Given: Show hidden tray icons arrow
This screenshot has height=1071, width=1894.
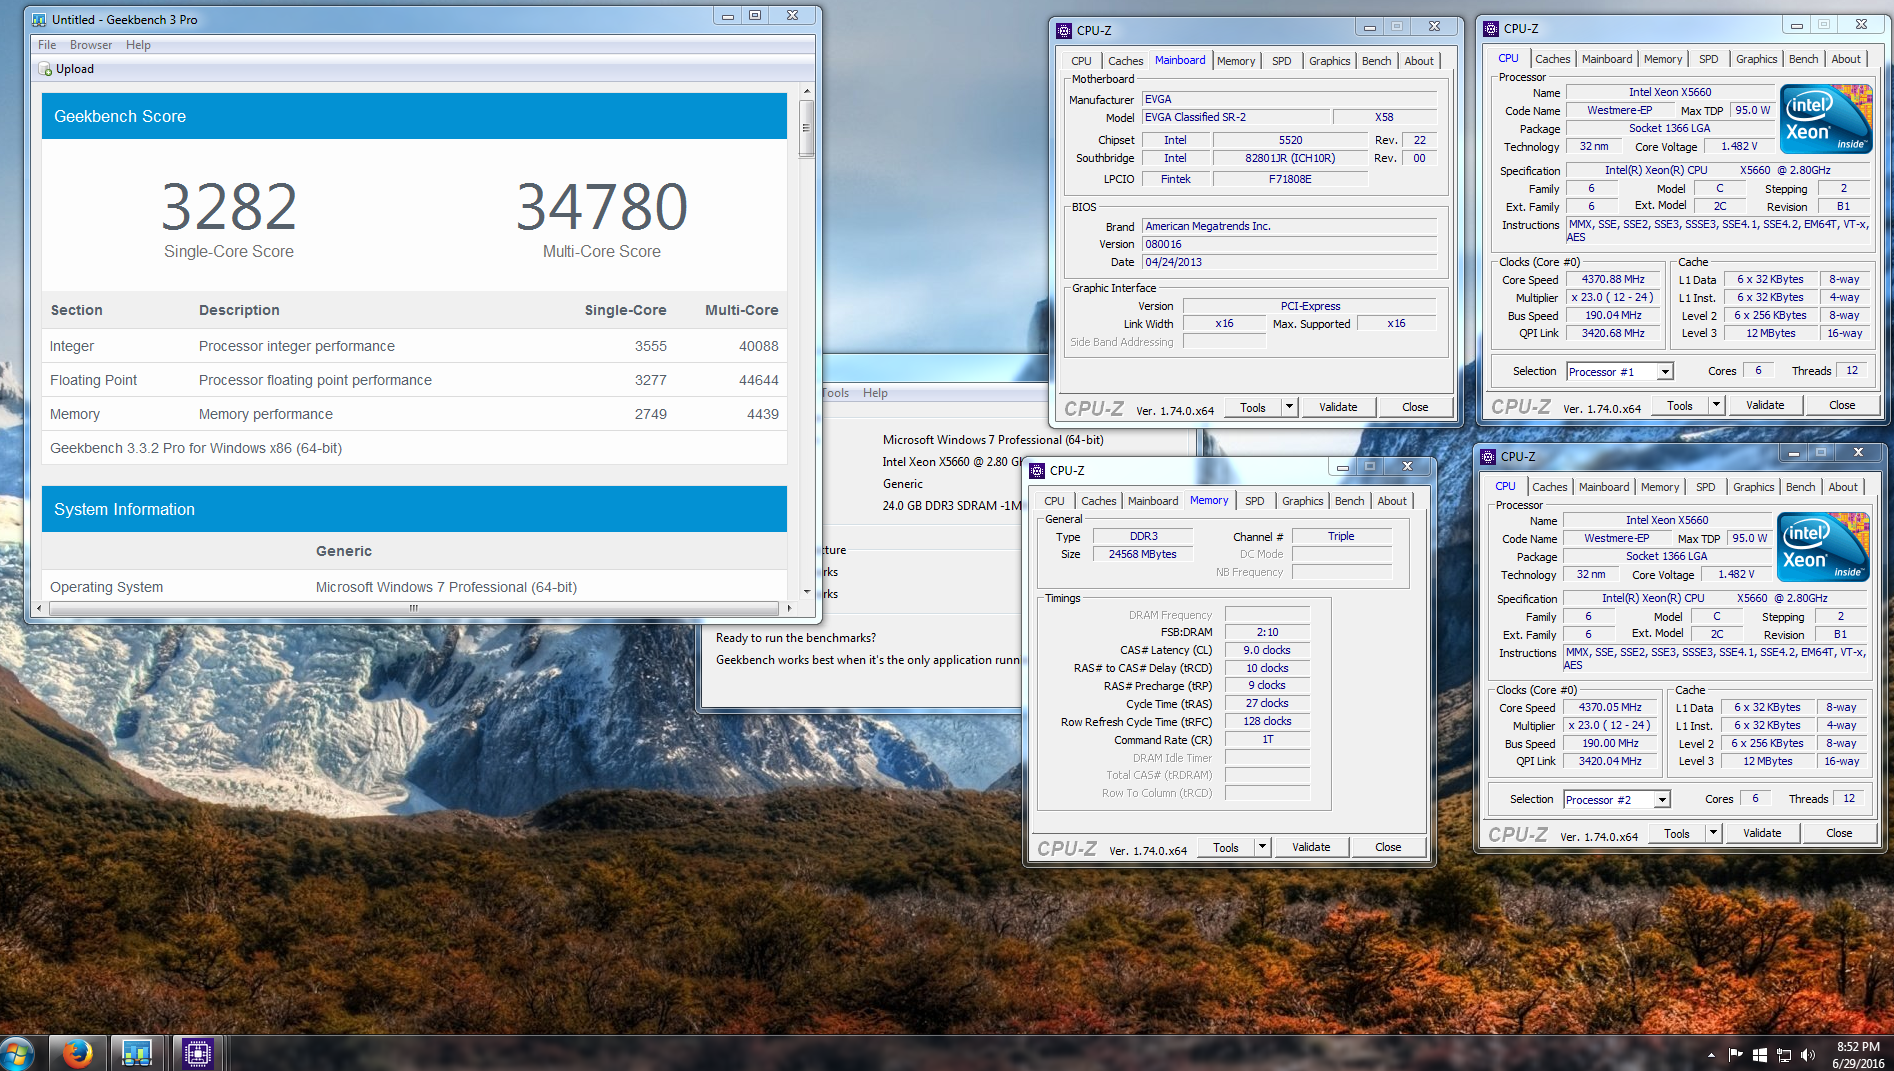Looking at the screenshot, I should [x=1711, y=1055].
